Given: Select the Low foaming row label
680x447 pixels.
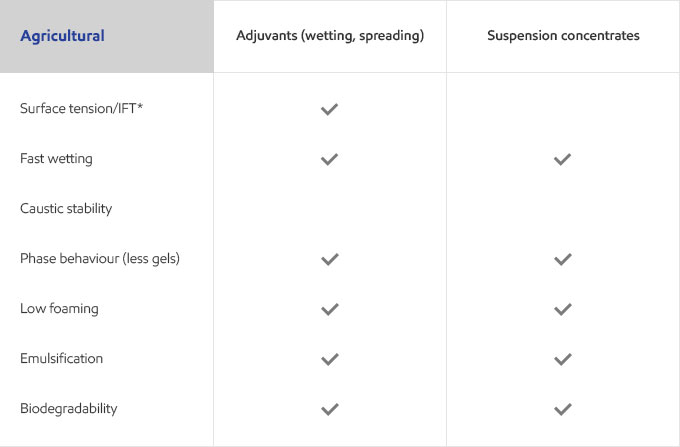Looking at the screenshot, I should pyautogui.click(x=59, y=308).
